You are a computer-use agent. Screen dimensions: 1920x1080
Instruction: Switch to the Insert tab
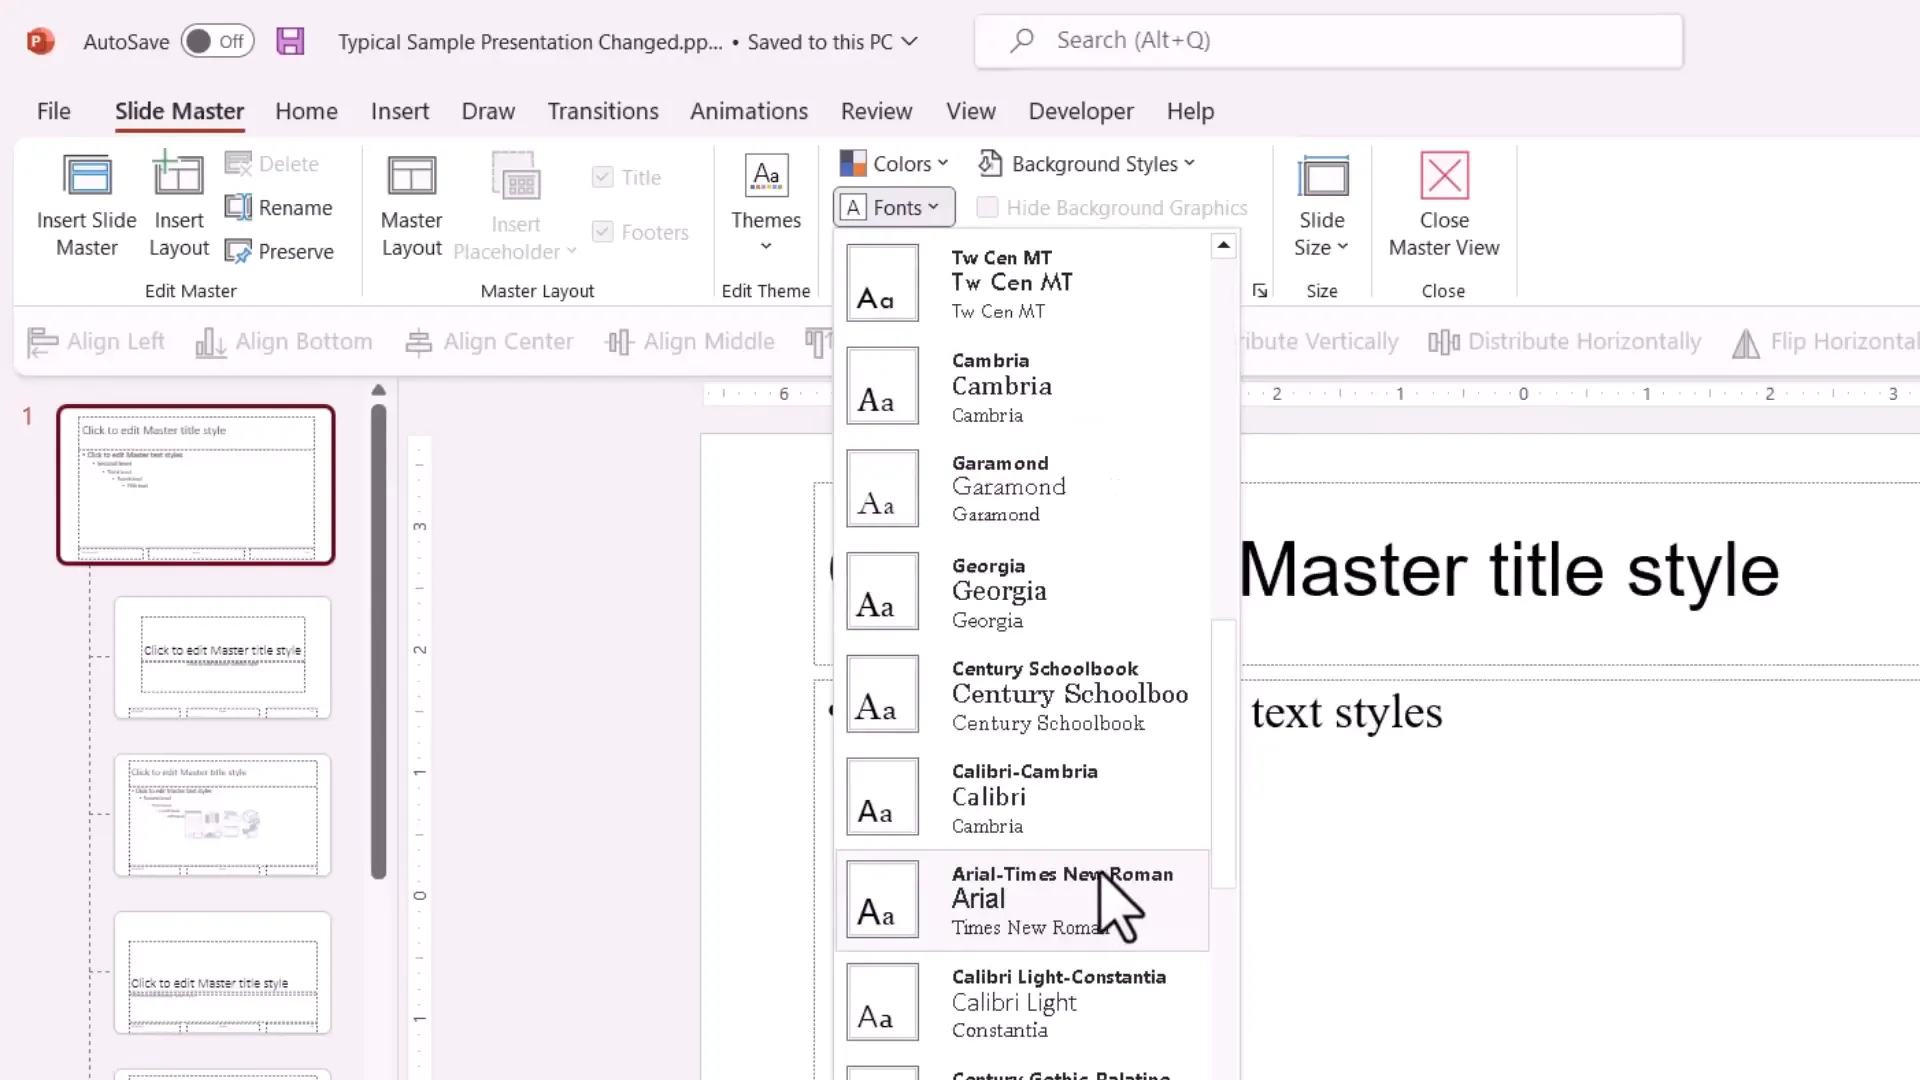coord(400,111)
